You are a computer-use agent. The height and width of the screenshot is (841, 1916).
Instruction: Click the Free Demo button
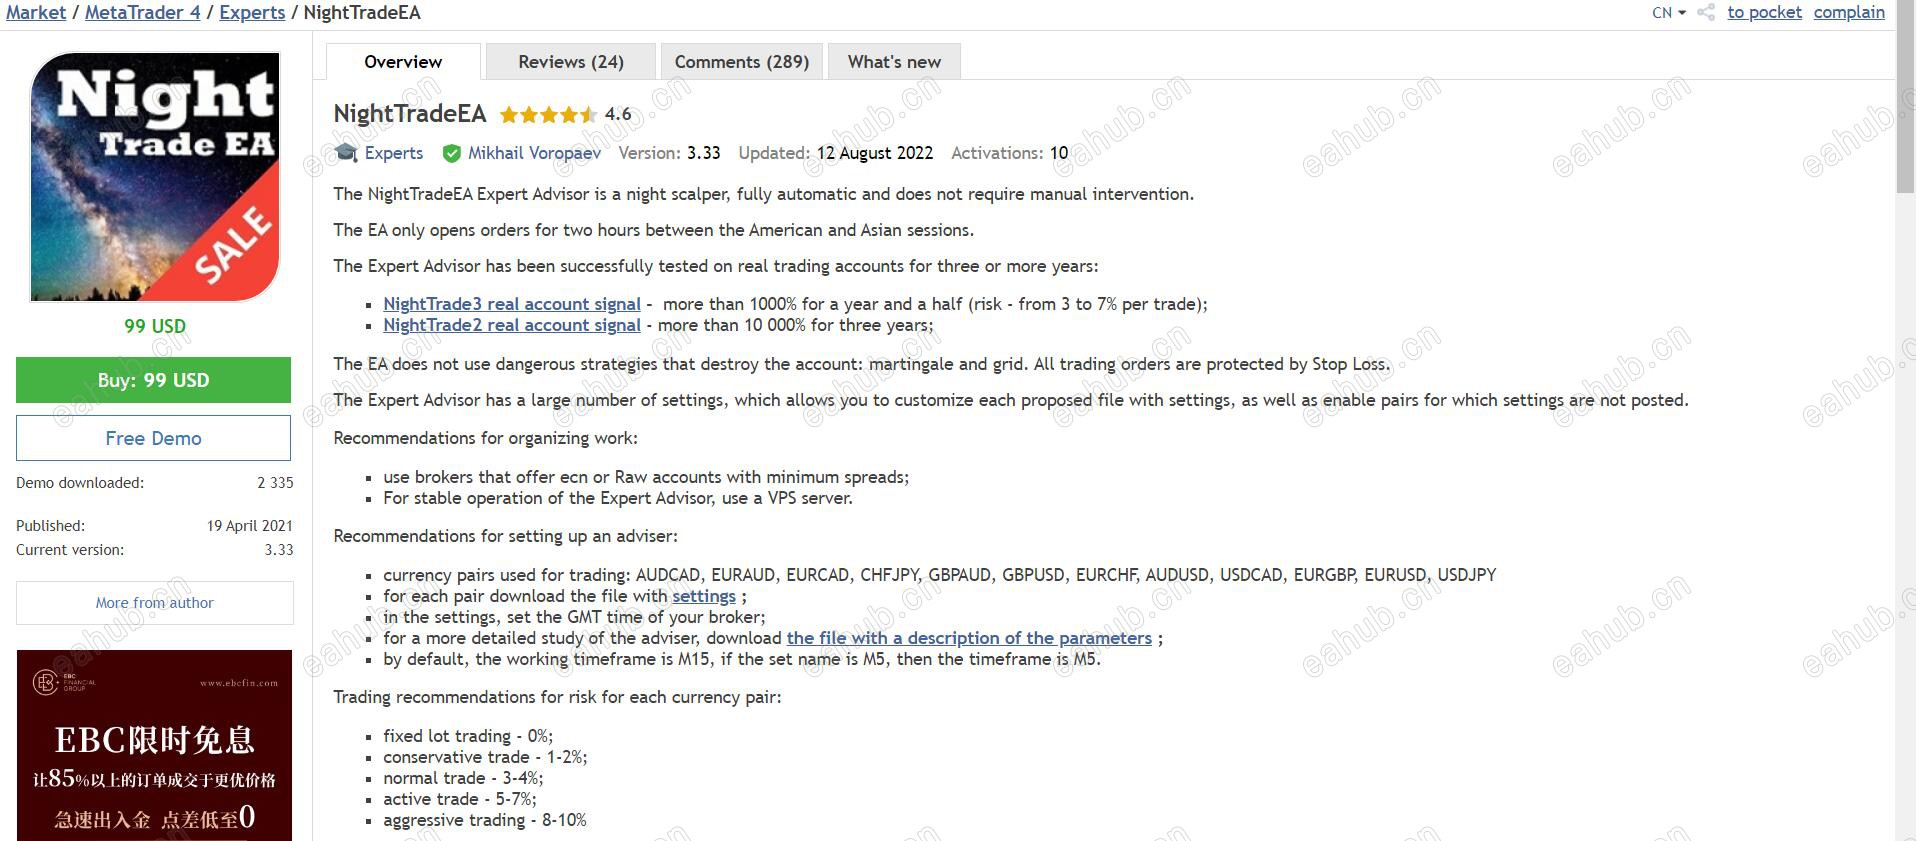pos(153,438)
